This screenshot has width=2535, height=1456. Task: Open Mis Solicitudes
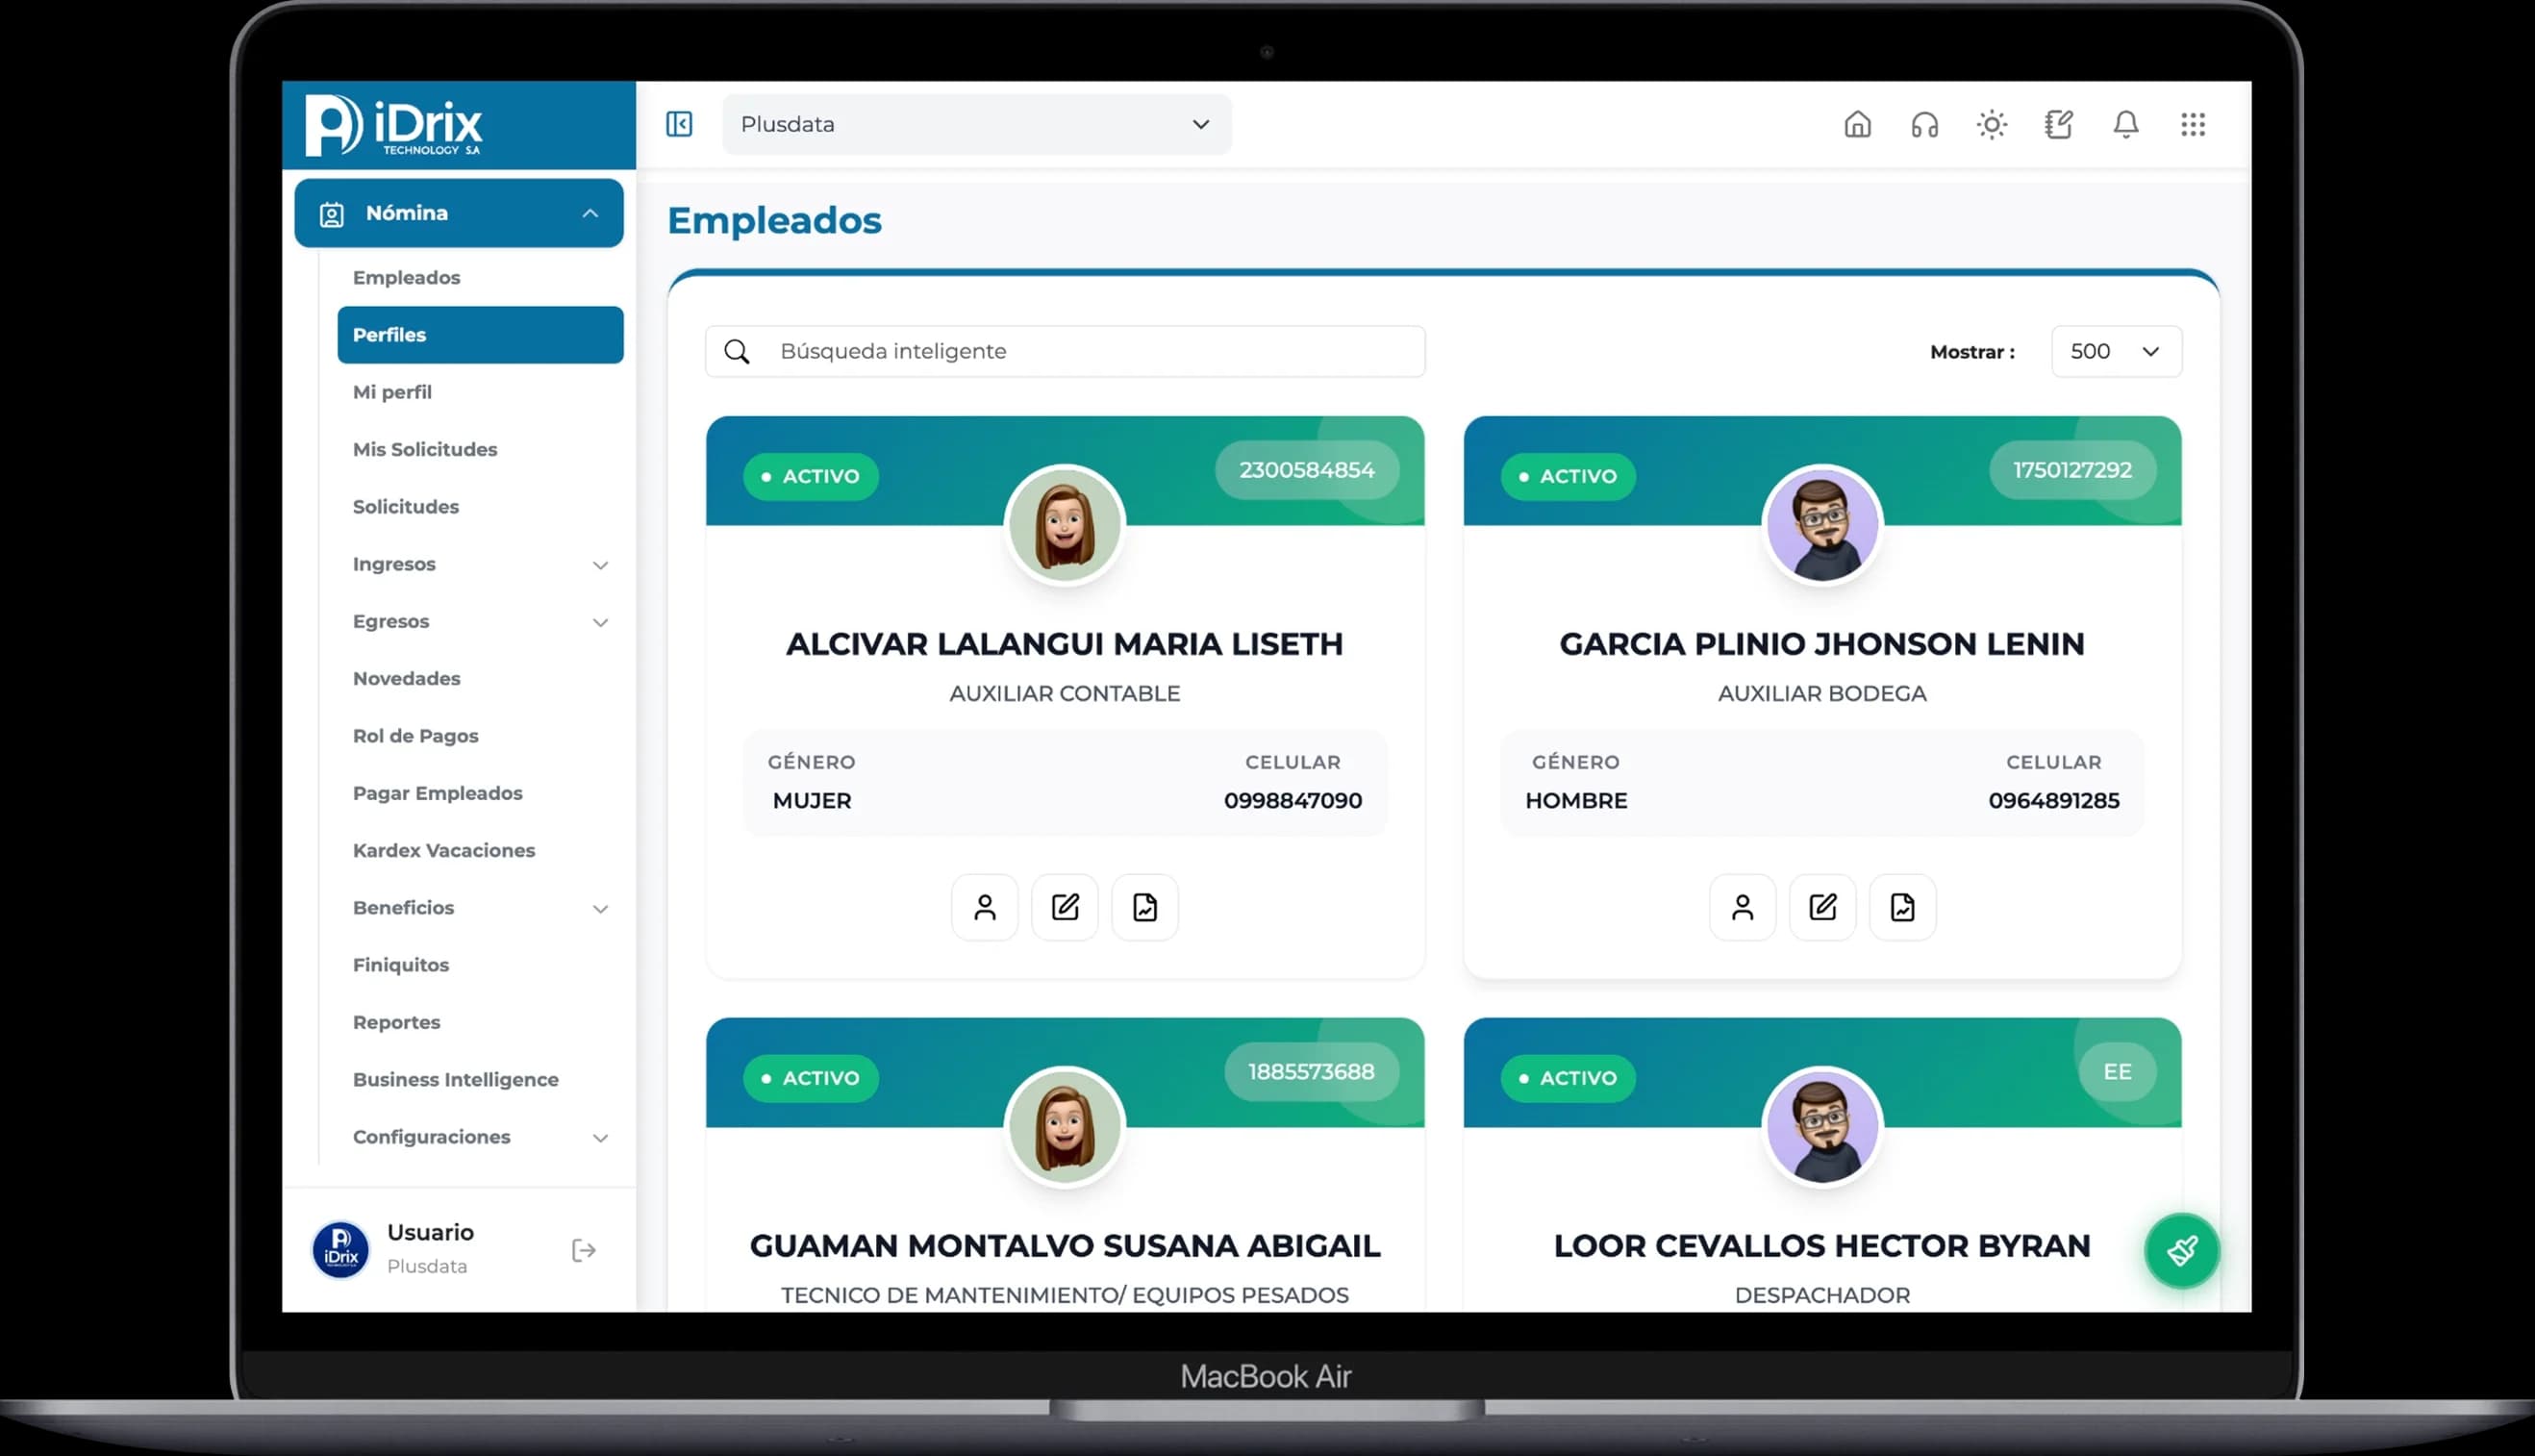point(424,449)
